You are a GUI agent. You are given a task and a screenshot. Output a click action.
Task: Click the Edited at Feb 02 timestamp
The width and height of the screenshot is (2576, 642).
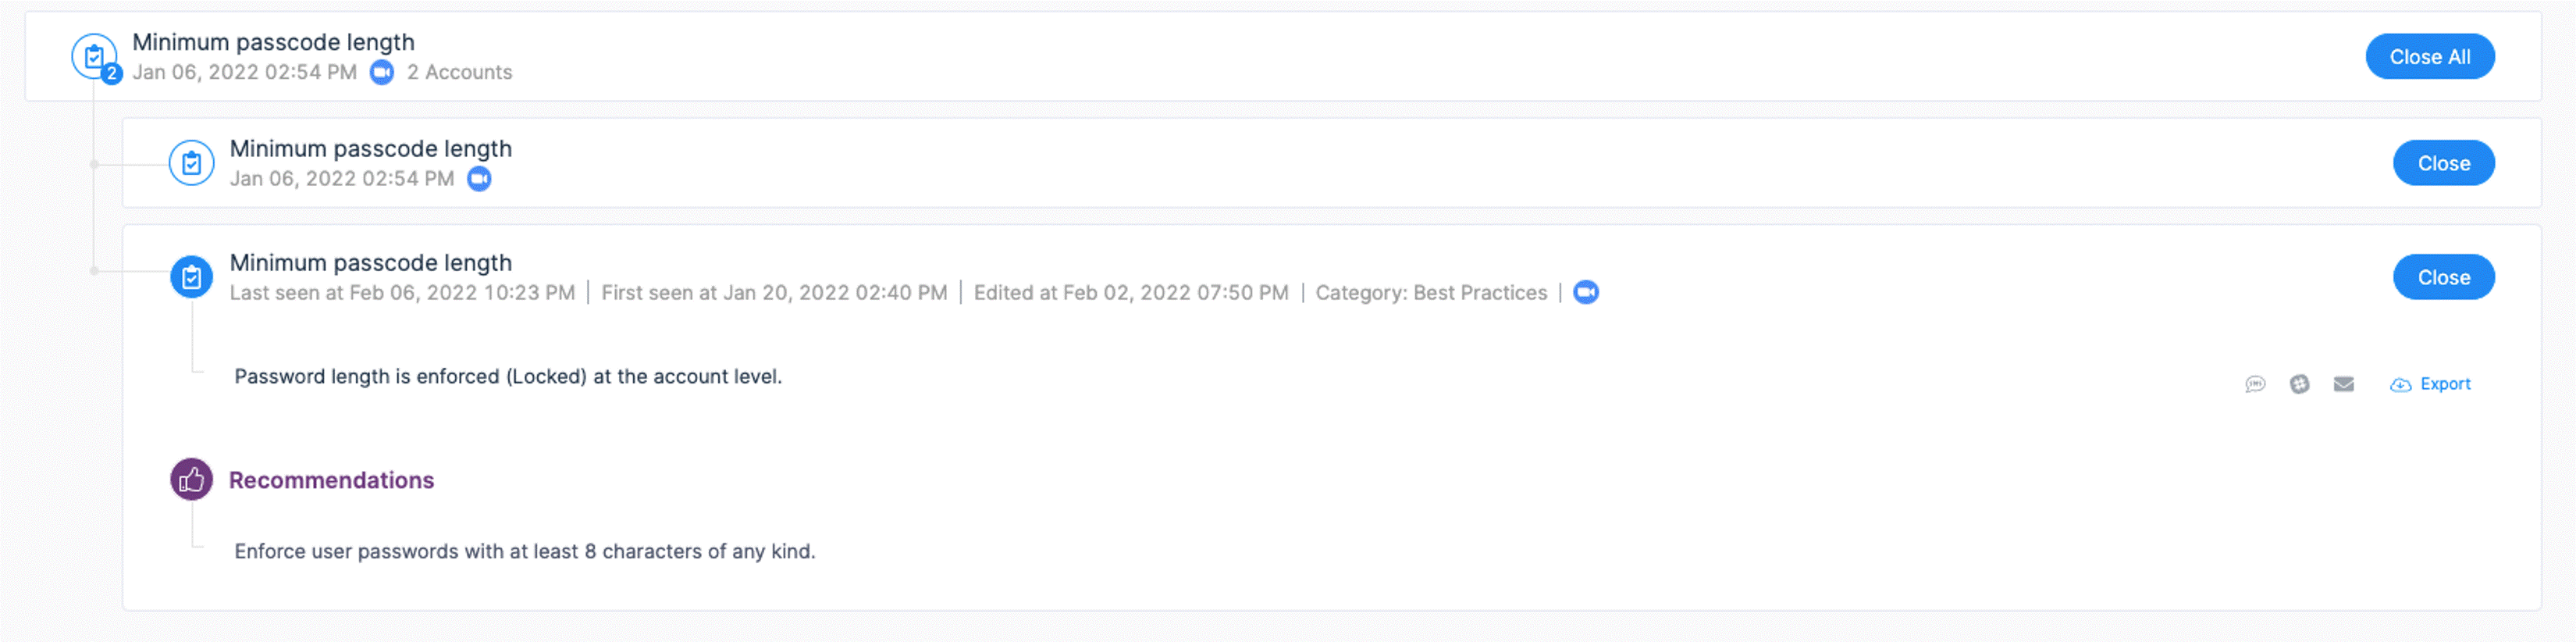[1131, 292]
